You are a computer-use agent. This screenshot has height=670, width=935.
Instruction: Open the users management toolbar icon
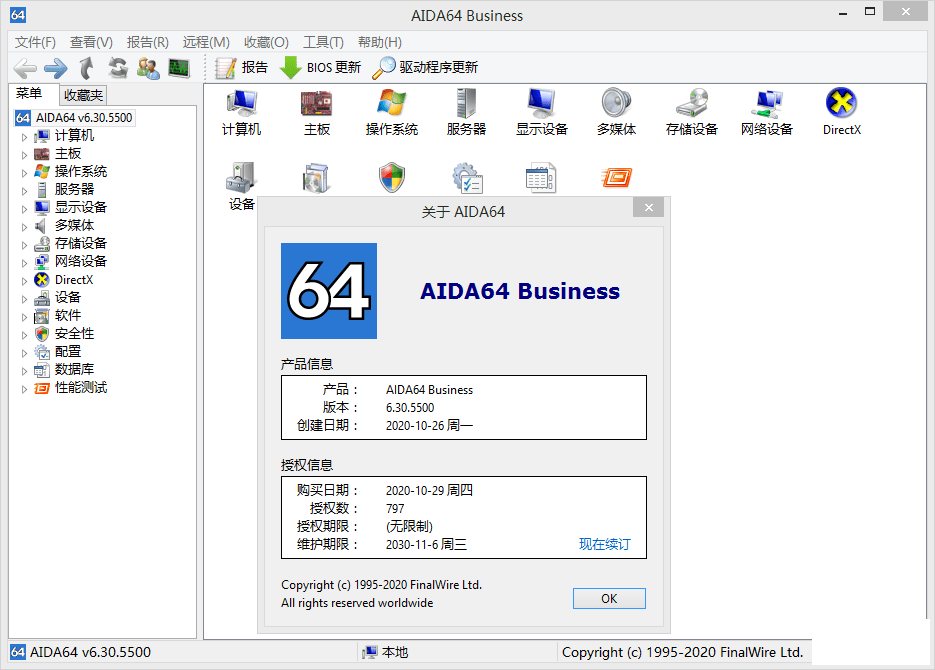point(148,68)
